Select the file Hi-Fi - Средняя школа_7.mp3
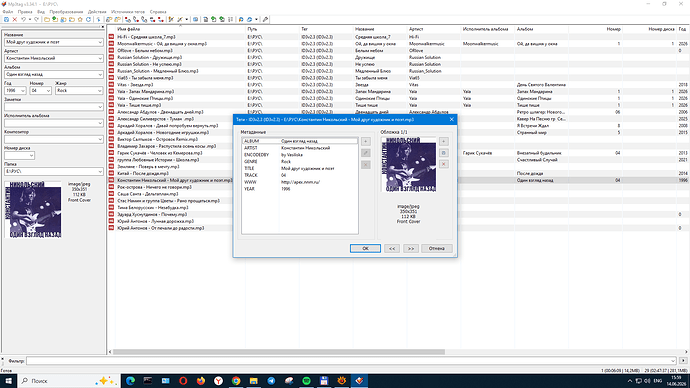The width and height of the screenshot is (690, 388). [x=146, y=37]
